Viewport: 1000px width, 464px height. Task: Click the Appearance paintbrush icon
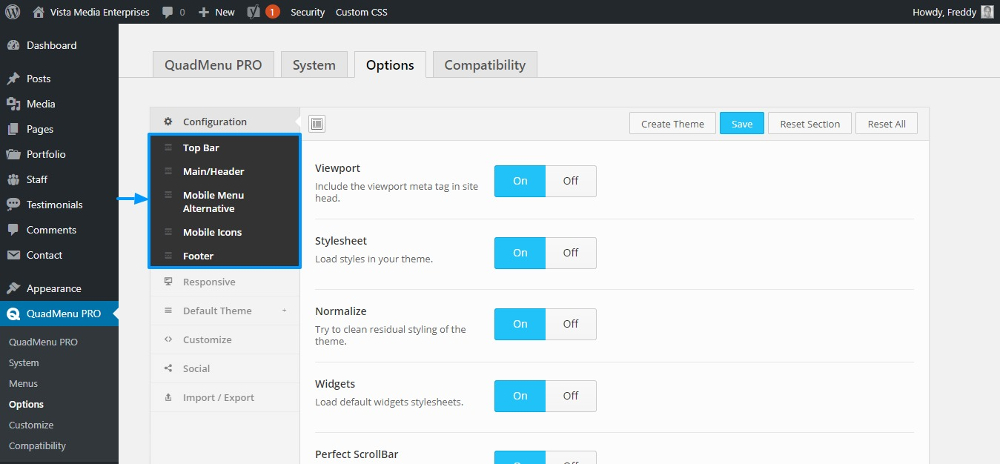(13, 288)
